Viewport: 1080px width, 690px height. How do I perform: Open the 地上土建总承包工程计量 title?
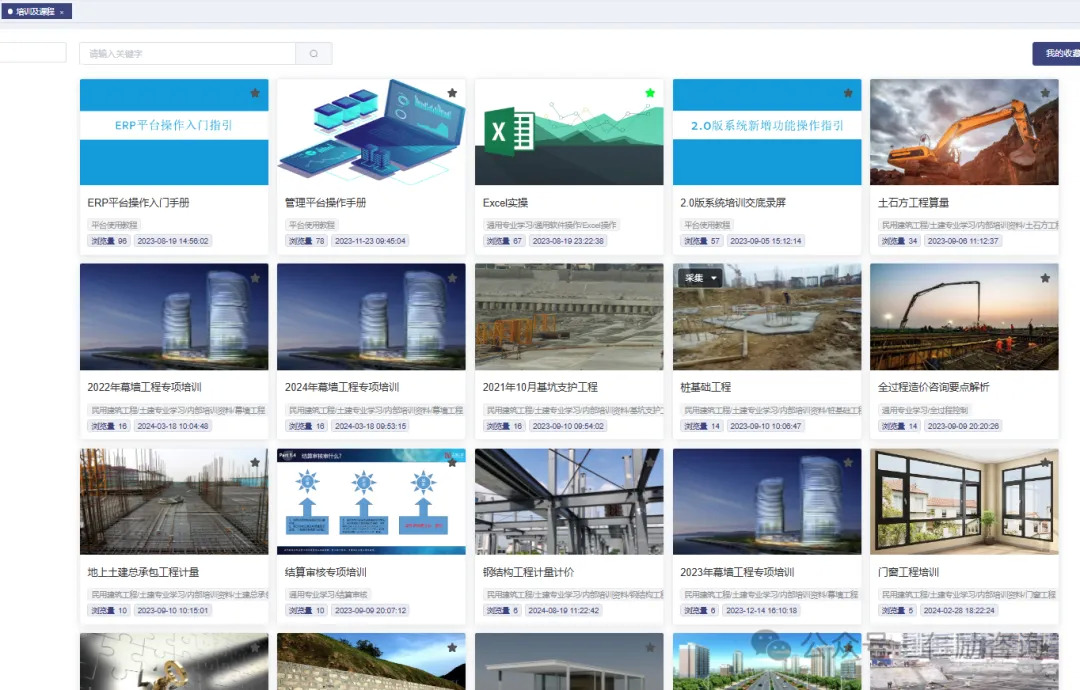[x=143, y=572]
